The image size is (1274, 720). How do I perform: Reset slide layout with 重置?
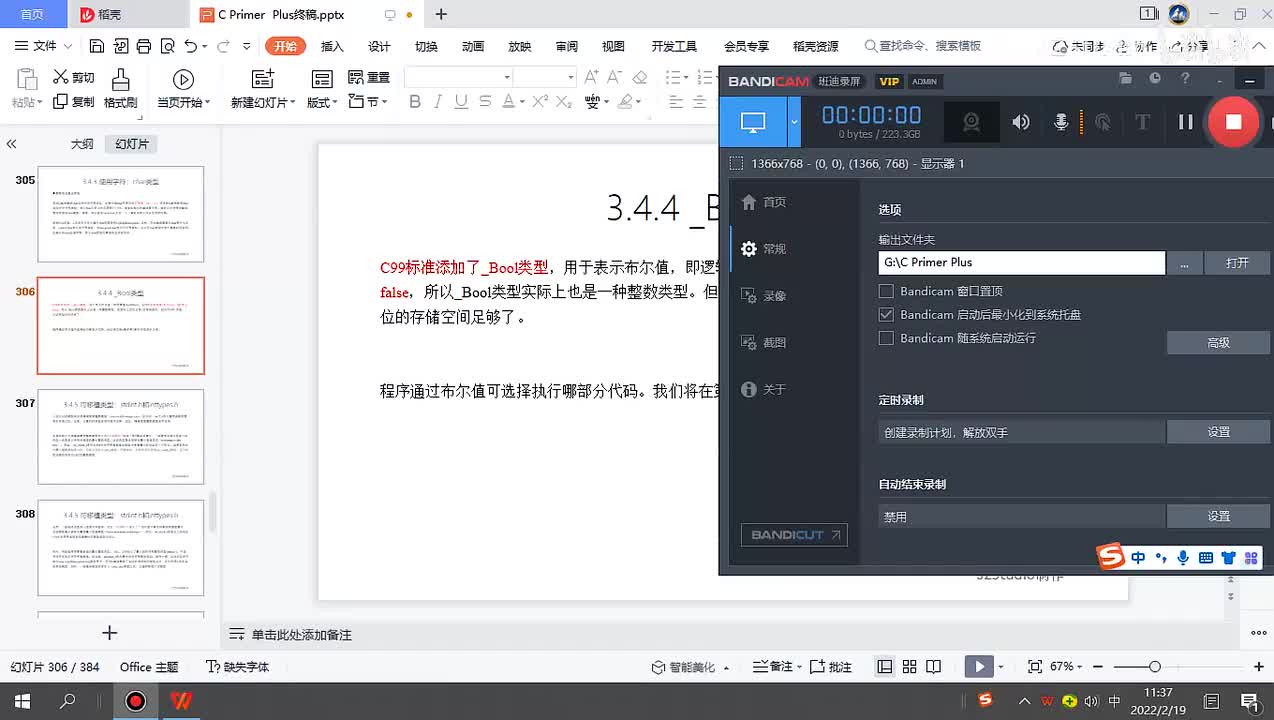[x=368, y=77]
